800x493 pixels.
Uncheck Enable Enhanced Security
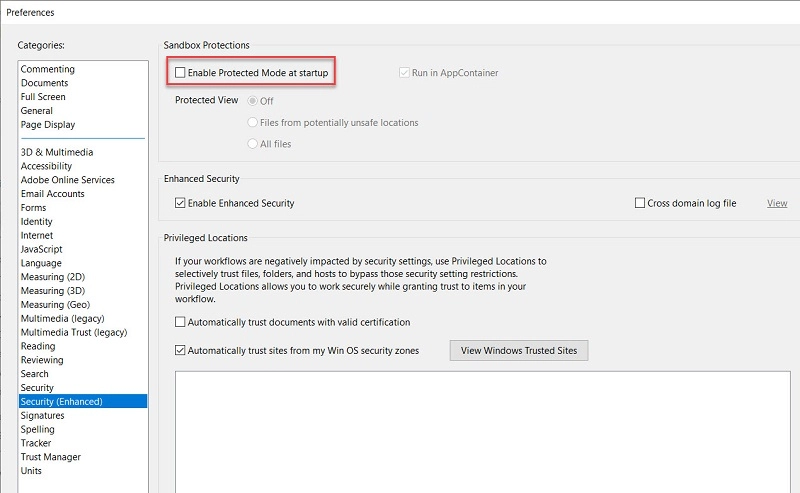click(x=180, y=203)
